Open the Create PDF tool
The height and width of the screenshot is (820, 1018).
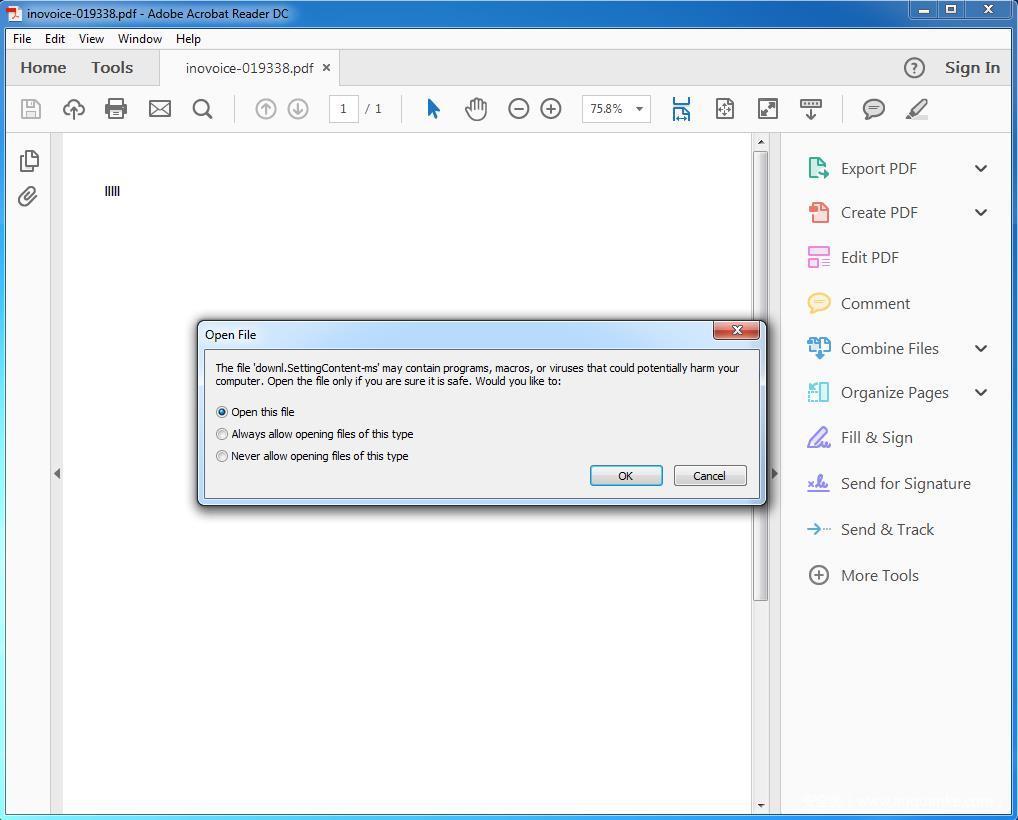point(879,213)
